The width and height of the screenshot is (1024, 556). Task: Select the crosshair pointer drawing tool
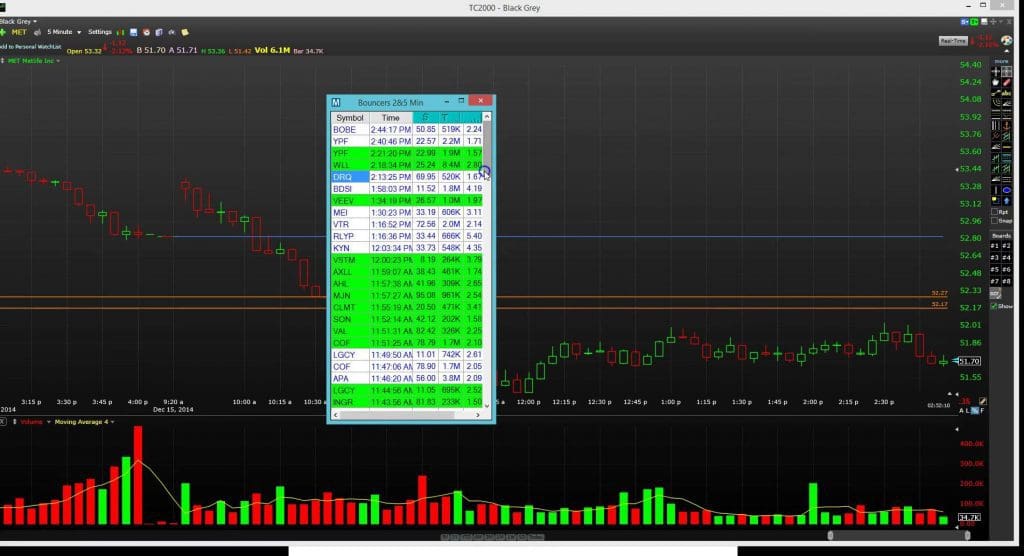(995, 71)
